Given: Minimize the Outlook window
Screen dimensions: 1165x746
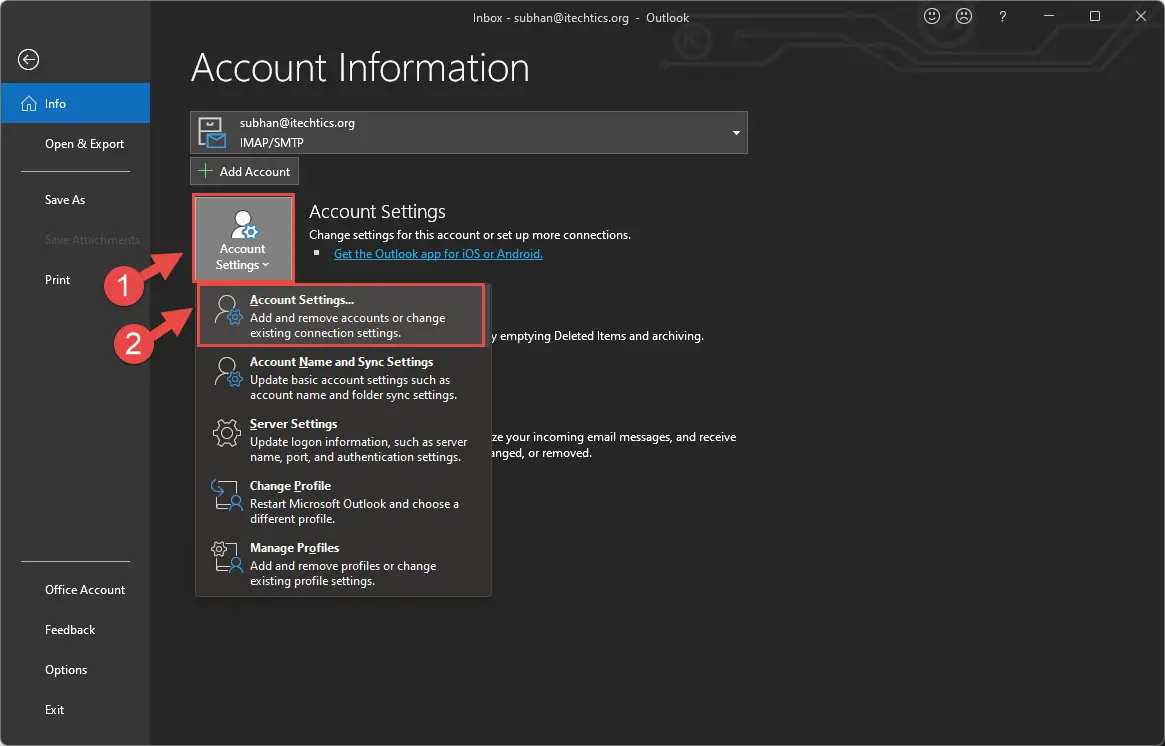Looking at the screenshot, I should [1049, 16].
